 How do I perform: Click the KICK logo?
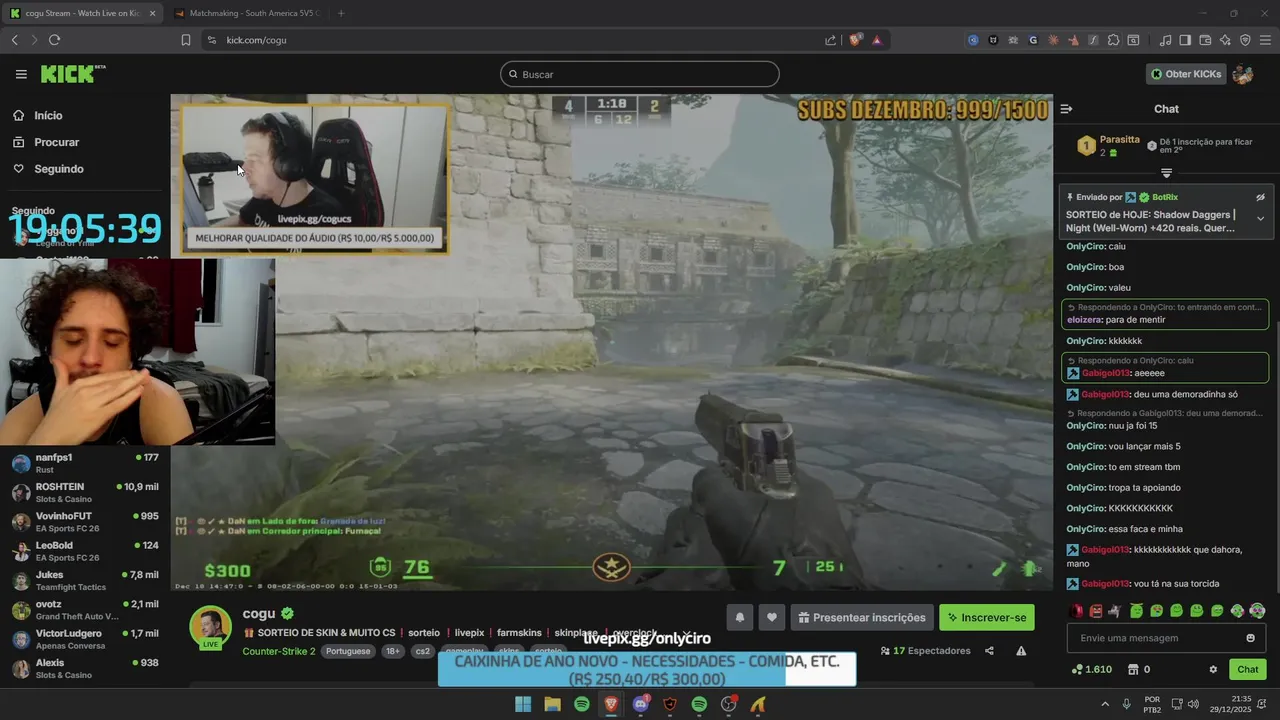72,74
